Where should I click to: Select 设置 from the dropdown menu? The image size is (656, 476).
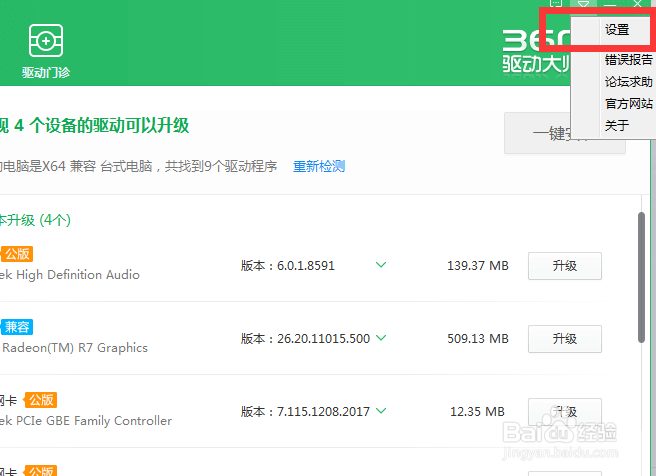(617, 30)
